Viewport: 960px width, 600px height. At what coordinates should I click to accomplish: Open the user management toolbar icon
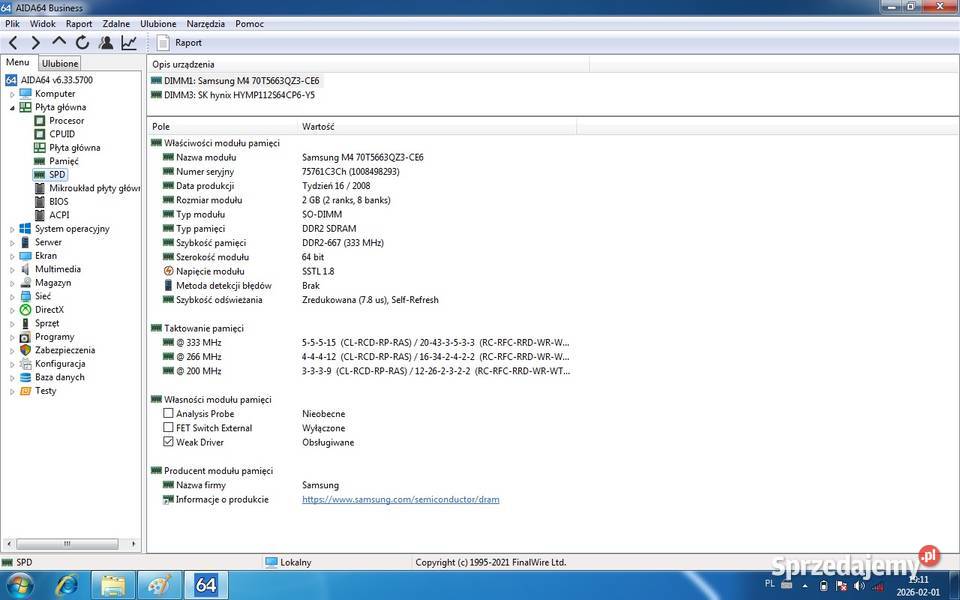point(106,43)
